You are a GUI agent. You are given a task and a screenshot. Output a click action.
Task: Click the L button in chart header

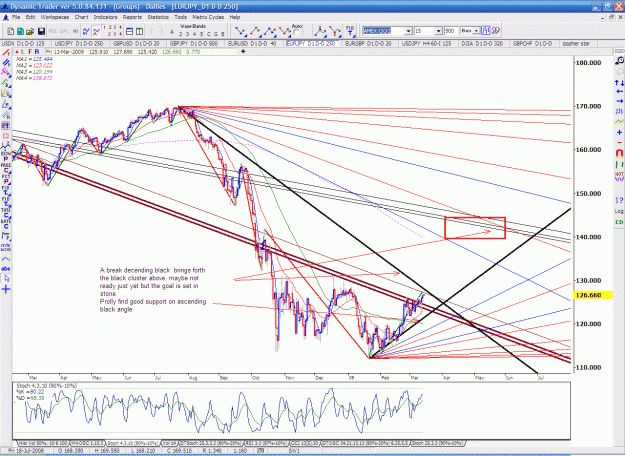point(24,52)
